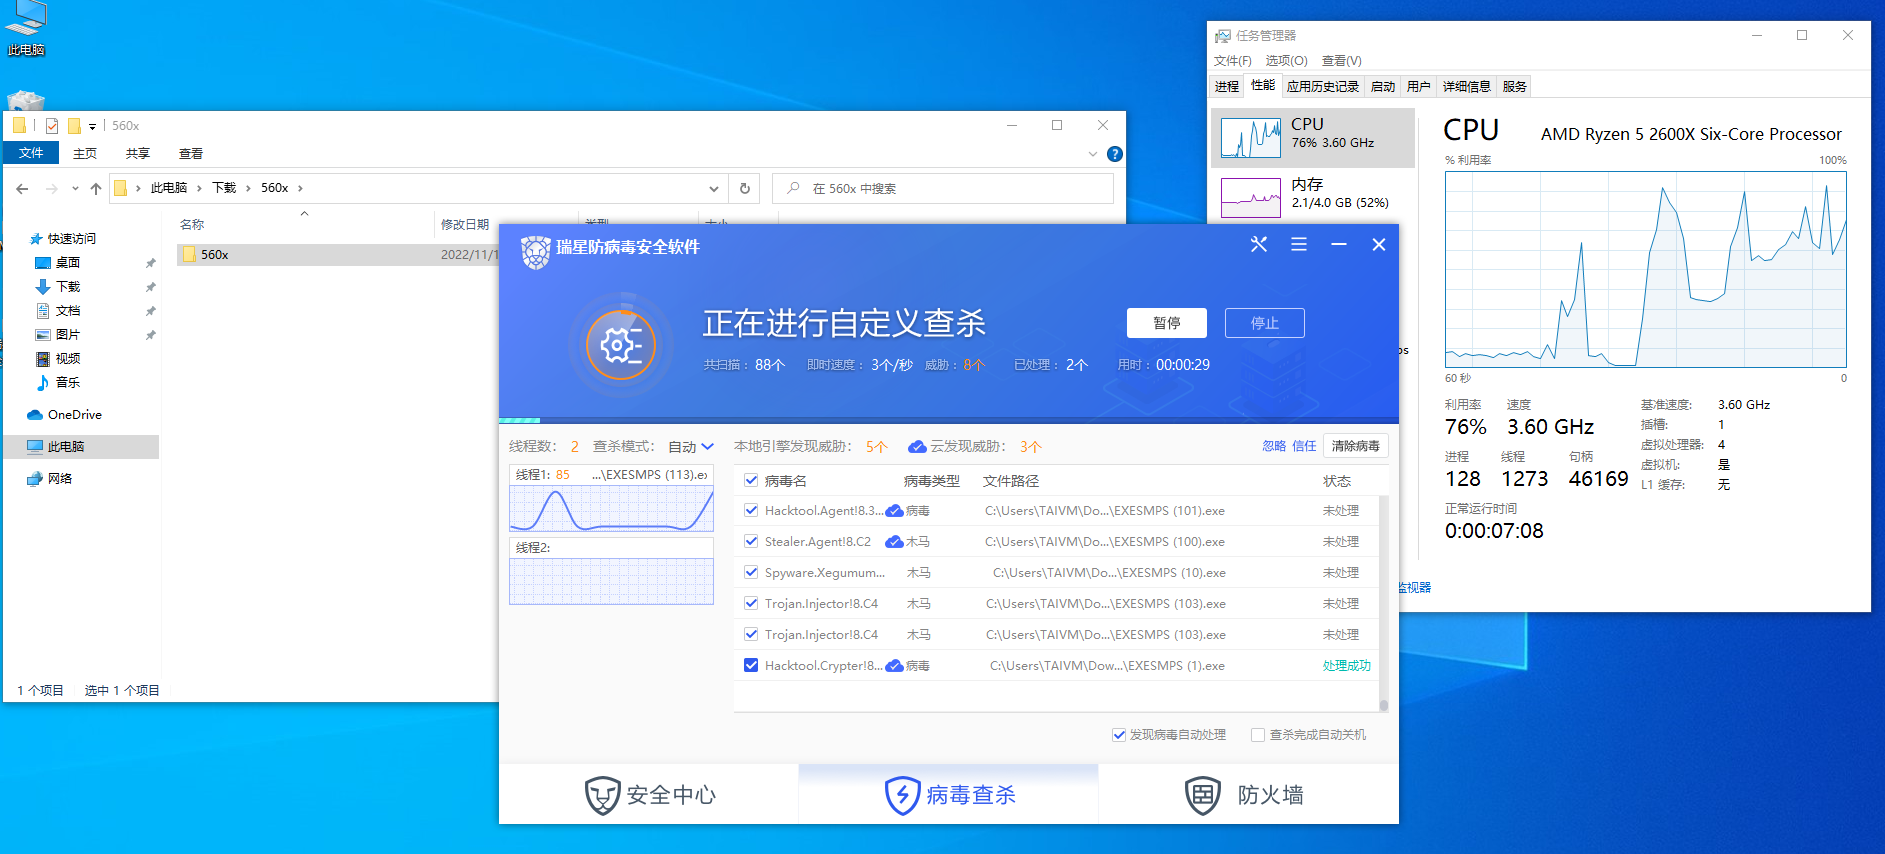Stop the scan with 停止 button
The image size is (1885, 854).
tap(1265, 323)
